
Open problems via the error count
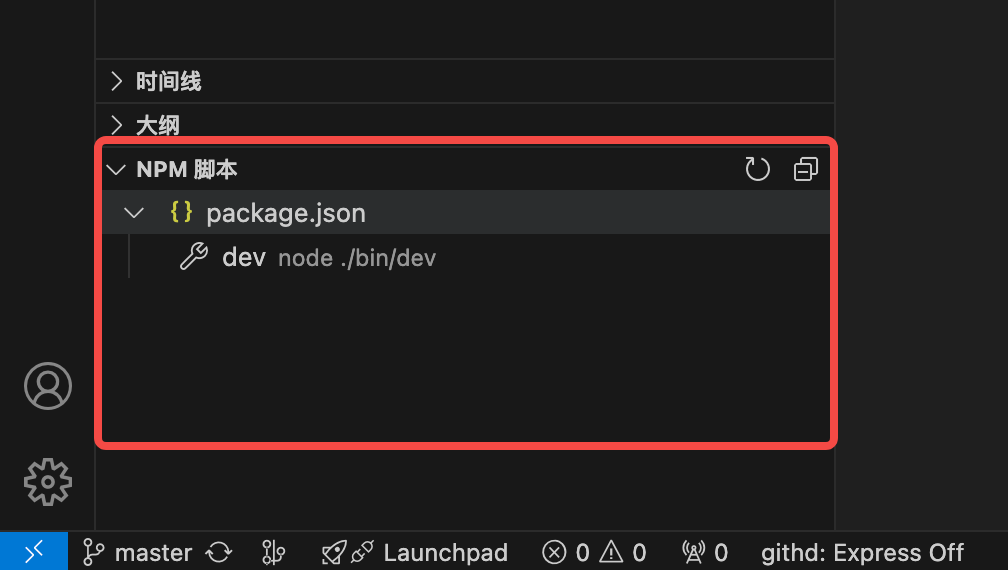(x=565, y=552)
